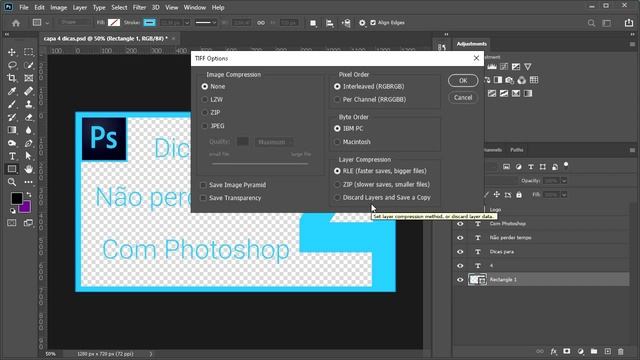Screen dimensions: 640x360
Task: Open the Layers panel options menu
Action: tap(632, 150)
